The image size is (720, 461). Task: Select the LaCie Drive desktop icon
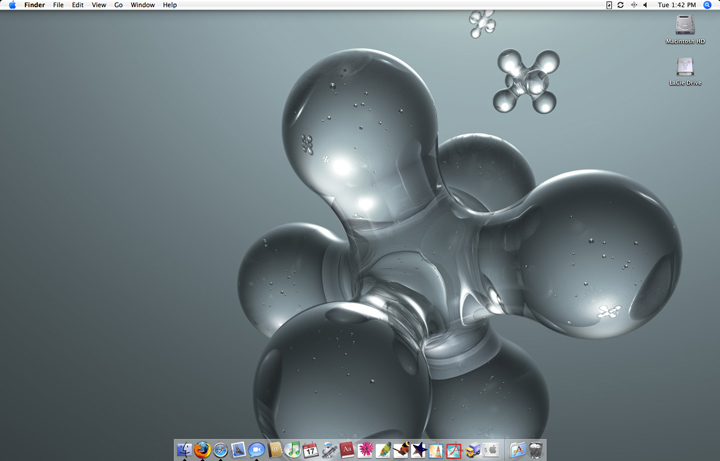click(685, 68)
